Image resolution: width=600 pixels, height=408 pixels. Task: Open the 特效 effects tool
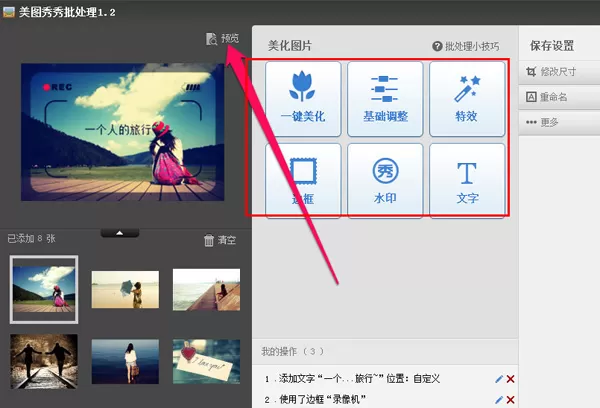[467, 99]
